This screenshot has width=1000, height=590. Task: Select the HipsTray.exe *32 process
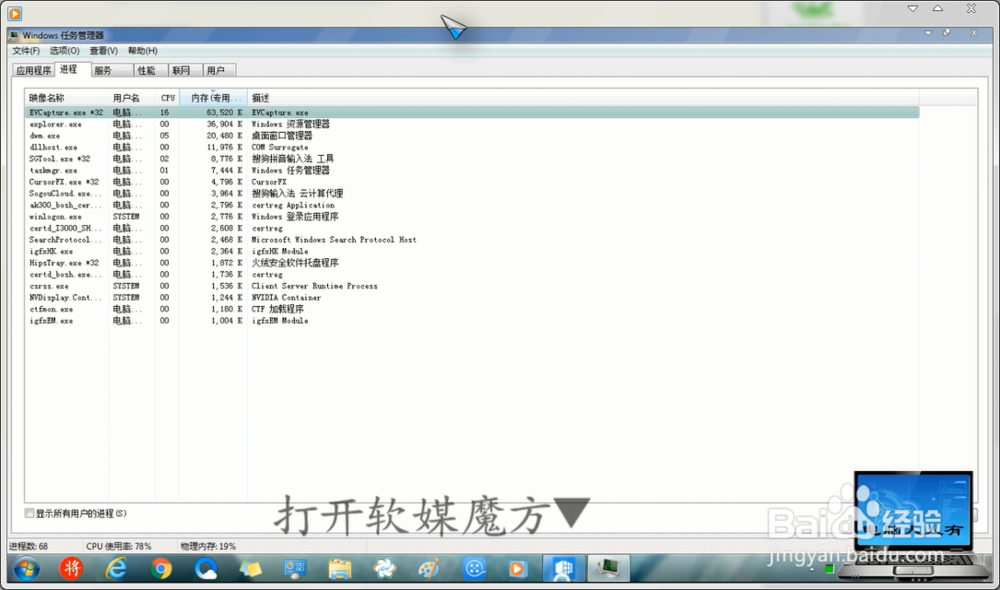point(472,263)
